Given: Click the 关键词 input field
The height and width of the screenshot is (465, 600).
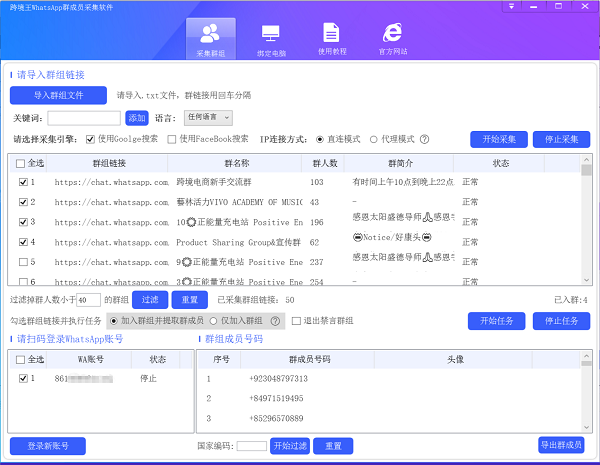Looking at the screenshot, I should pyautogui.click(x=84, y=118).
